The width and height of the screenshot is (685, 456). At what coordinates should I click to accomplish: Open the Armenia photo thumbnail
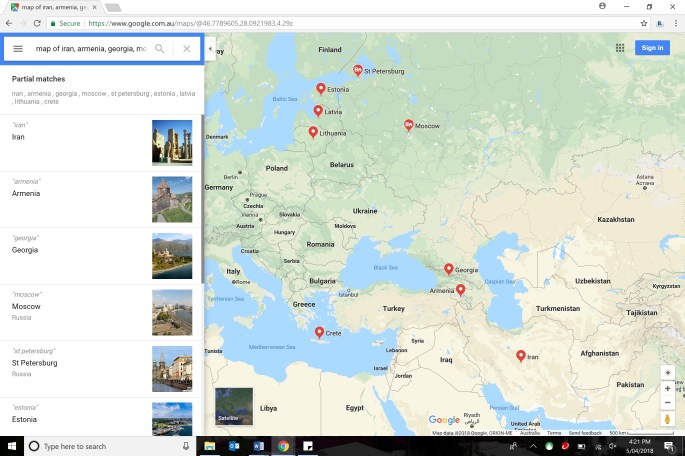pyautogui.click(x=172, y=200)
